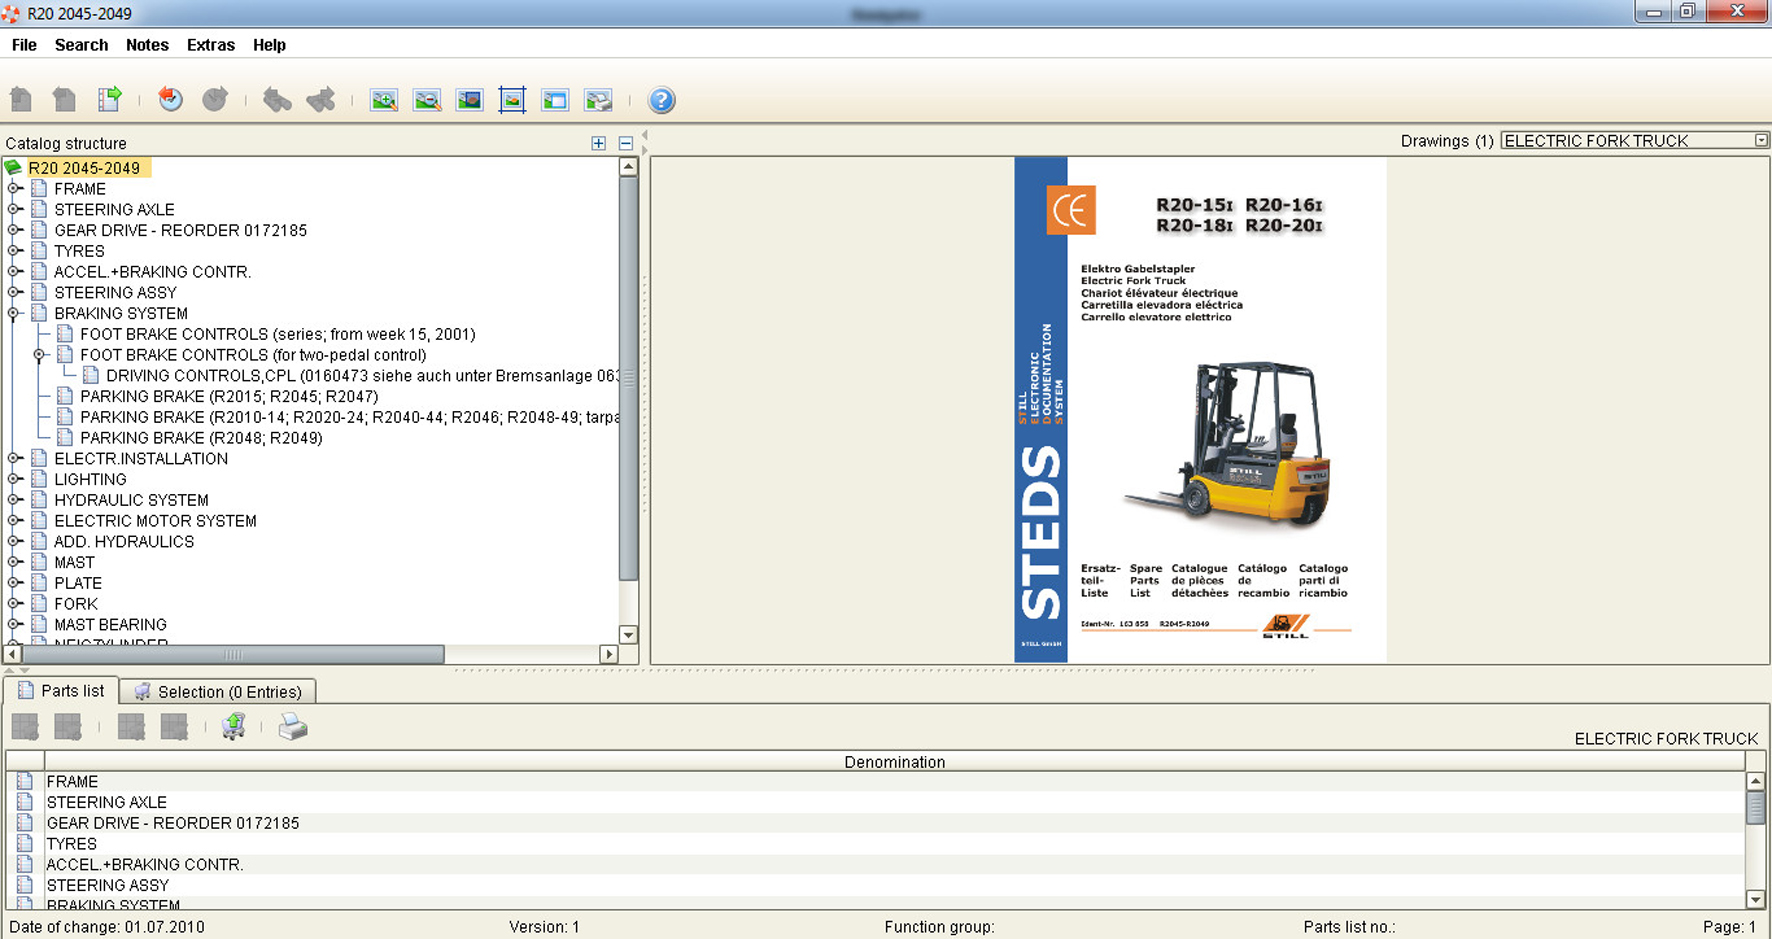Open the Drawings dropdown list
The height and width of the screenshot is (939, 1772).
coord(1761,141)
